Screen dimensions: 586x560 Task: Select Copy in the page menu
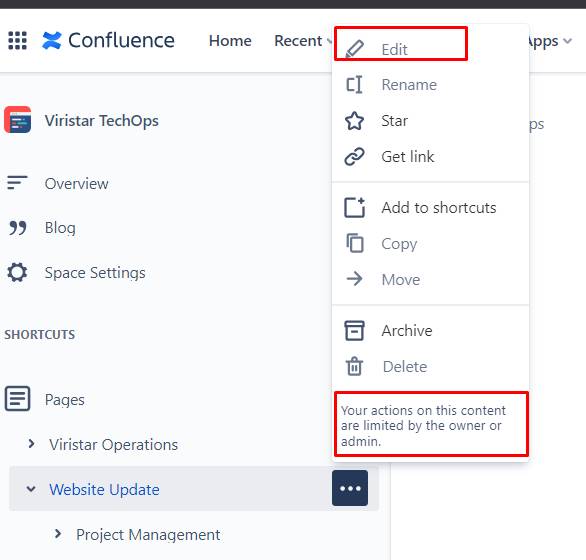click(x=431, y=243)
